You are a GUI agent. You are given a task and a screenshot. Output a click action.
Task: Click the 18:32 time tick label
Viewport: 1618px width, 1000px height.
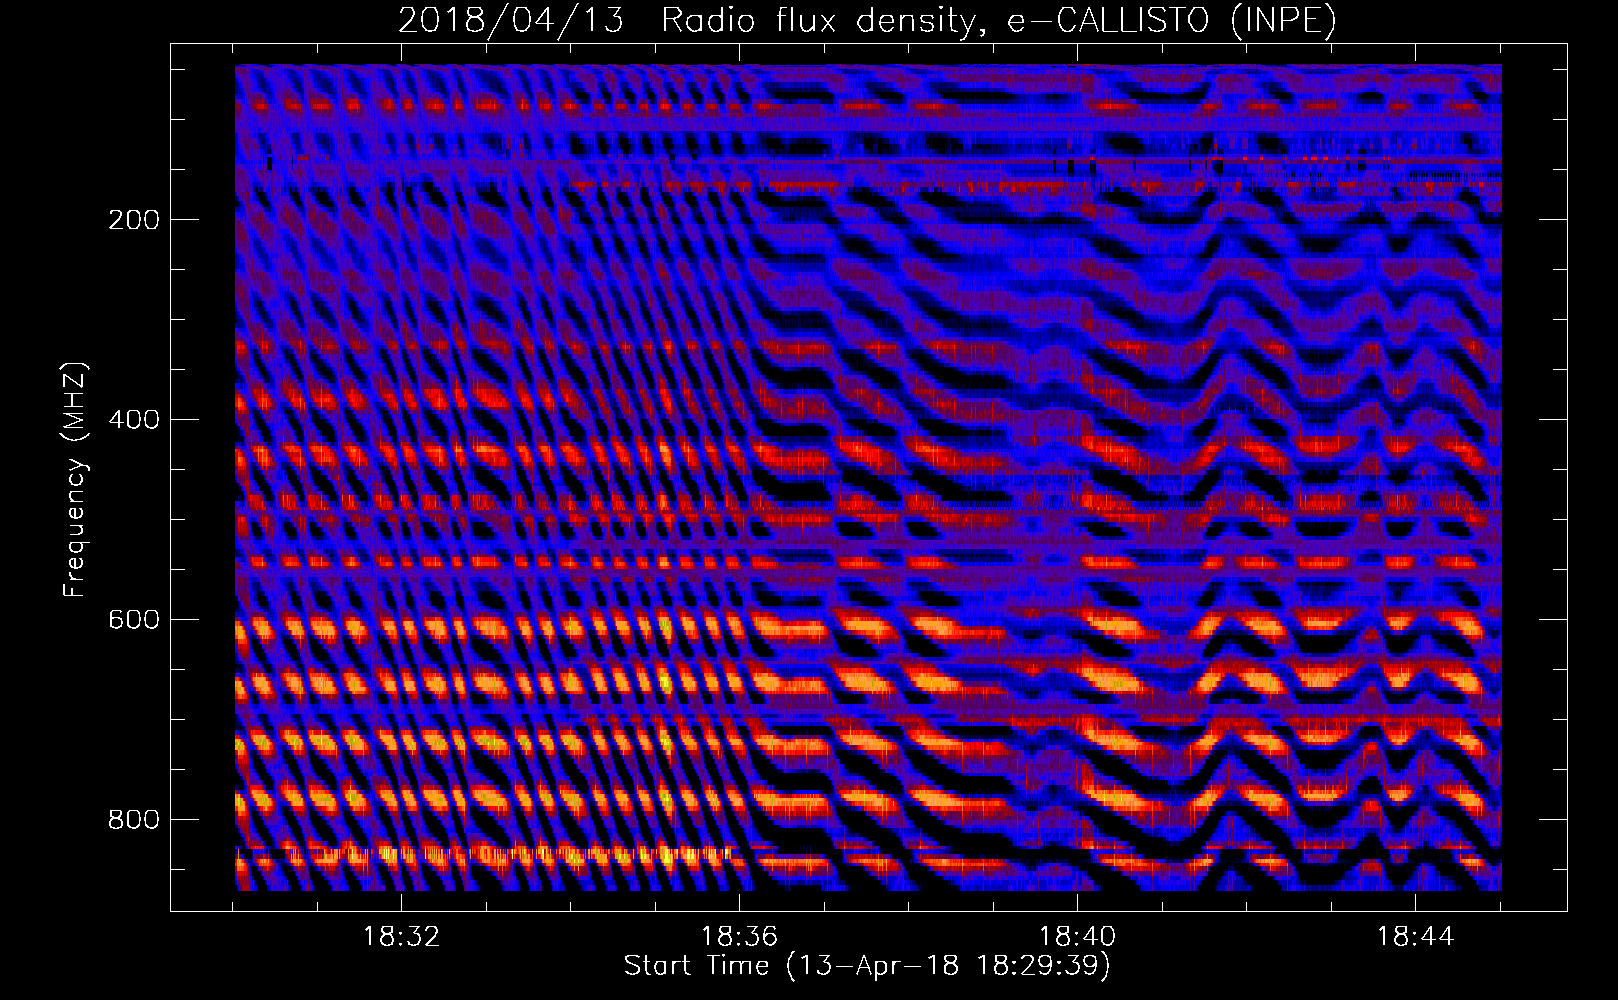[x=401, y=937]
